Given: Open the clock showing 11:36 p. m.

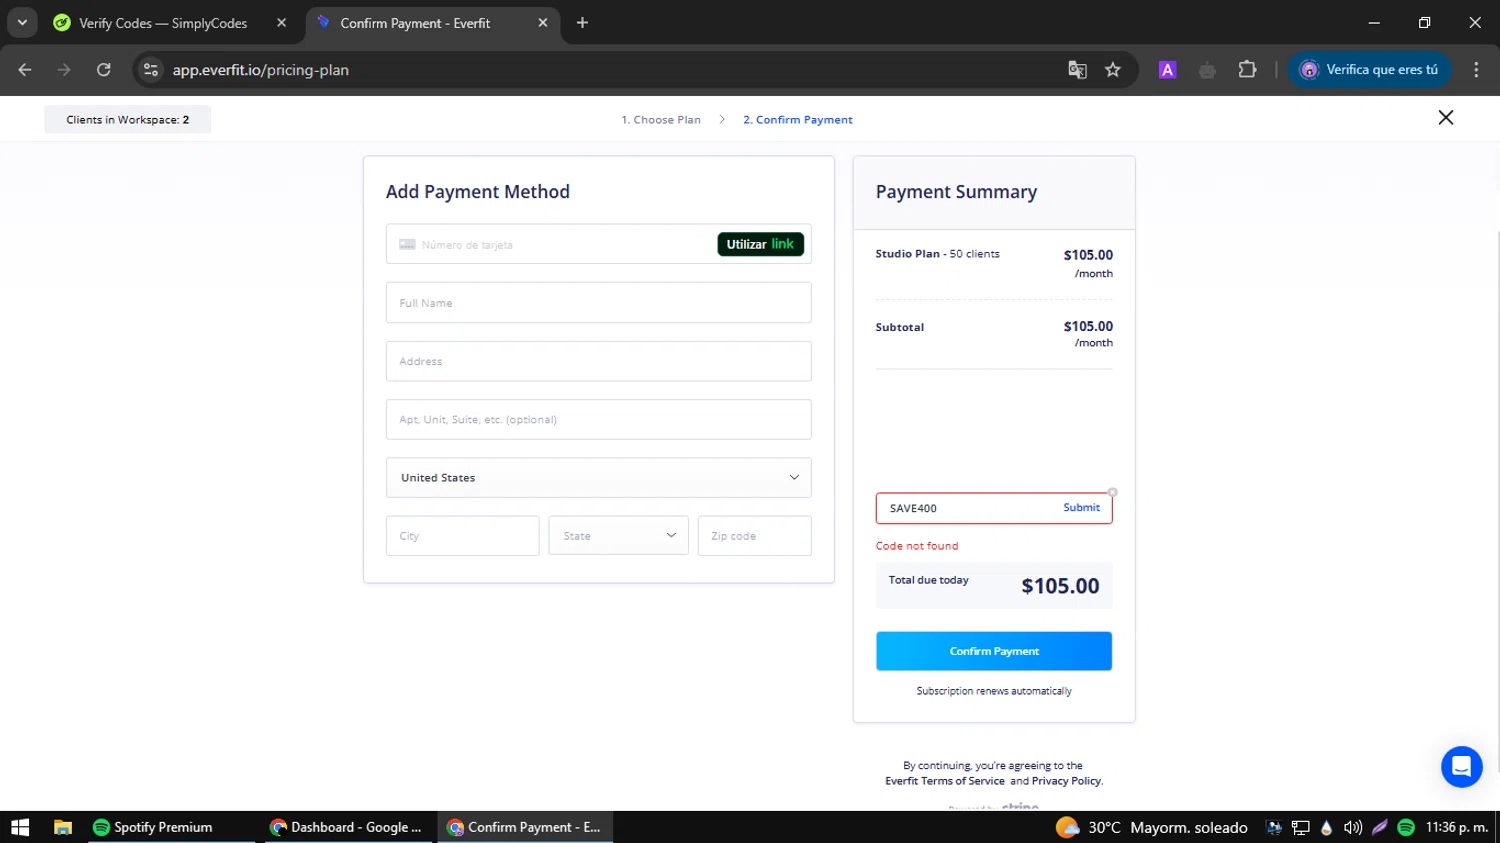Looking at the screenshot, I should tap(1456, 827).
